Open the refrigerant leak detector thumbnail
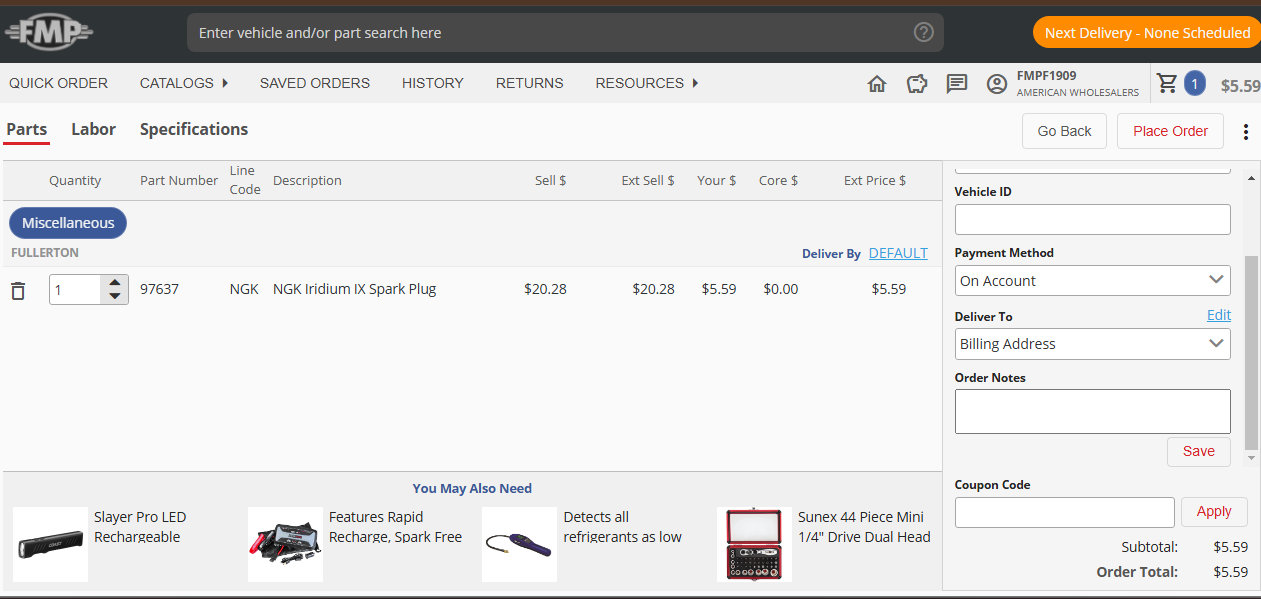The image size is (1261, 599). coord(519,544)
